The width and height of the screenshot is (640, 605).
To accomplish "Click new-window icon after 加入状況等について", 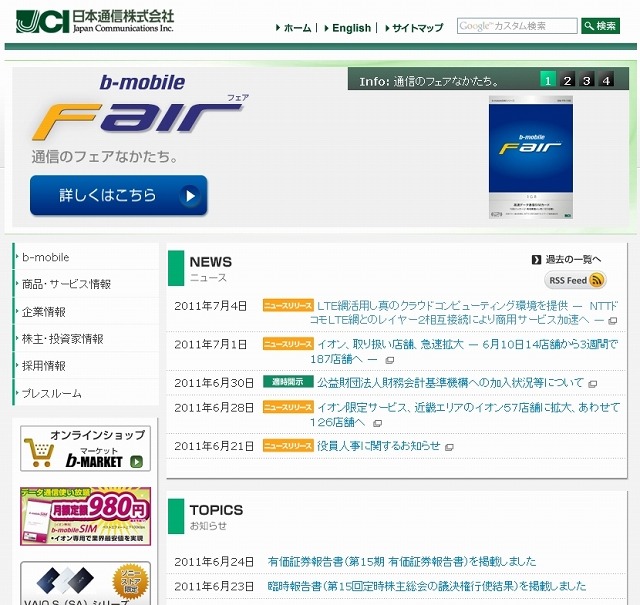I will [592, 383].
